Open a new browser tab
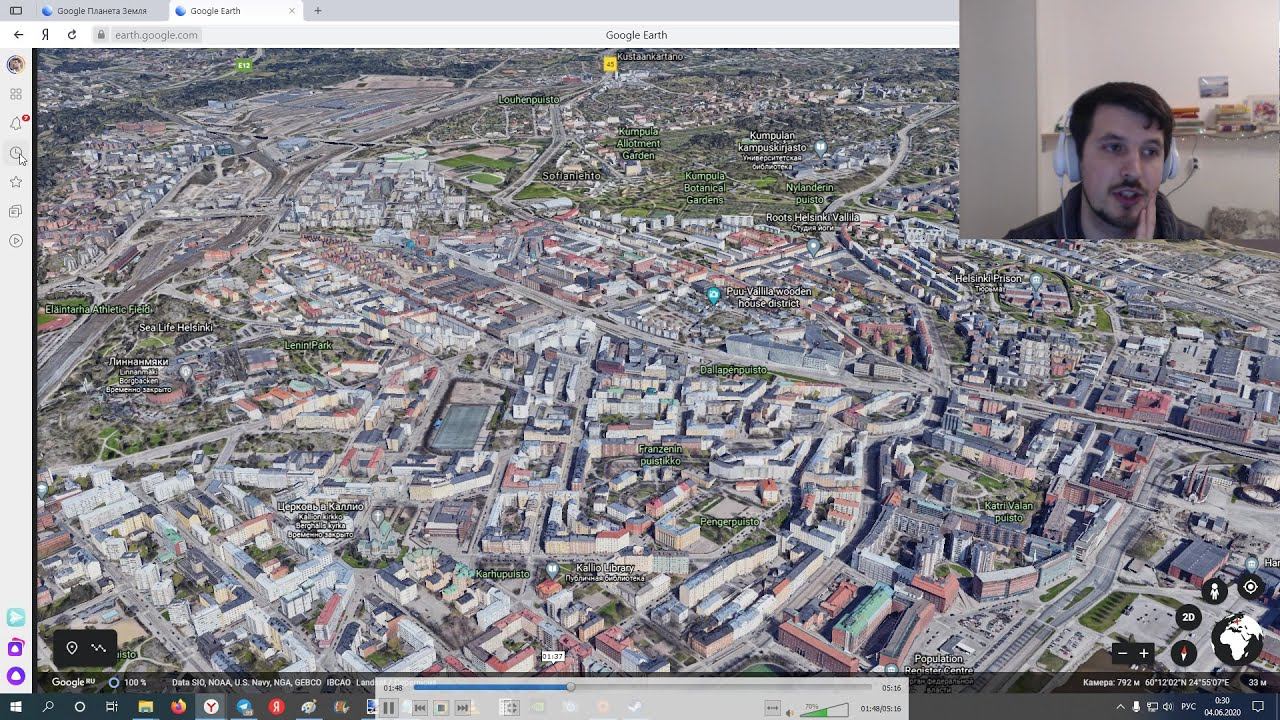 coord(318,11)
